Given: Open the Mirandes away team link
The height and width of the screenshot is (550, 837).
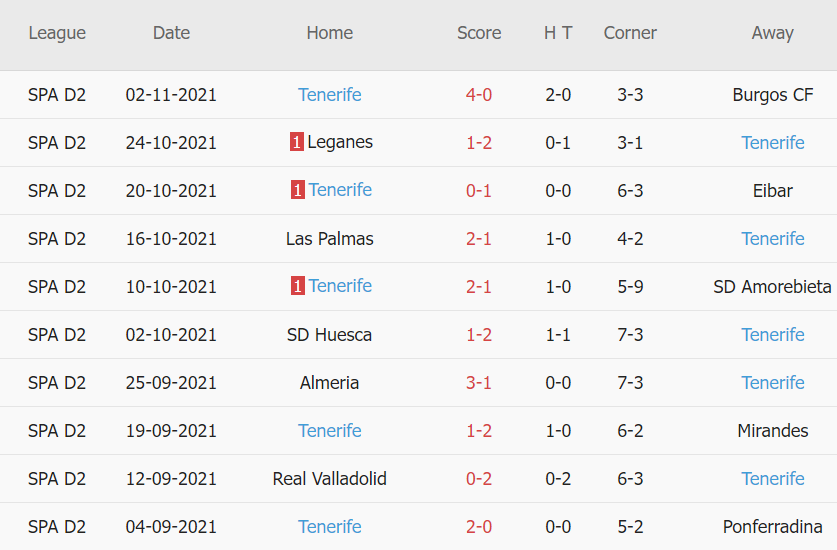Looking at the screenshot, I should pos(772,431).
